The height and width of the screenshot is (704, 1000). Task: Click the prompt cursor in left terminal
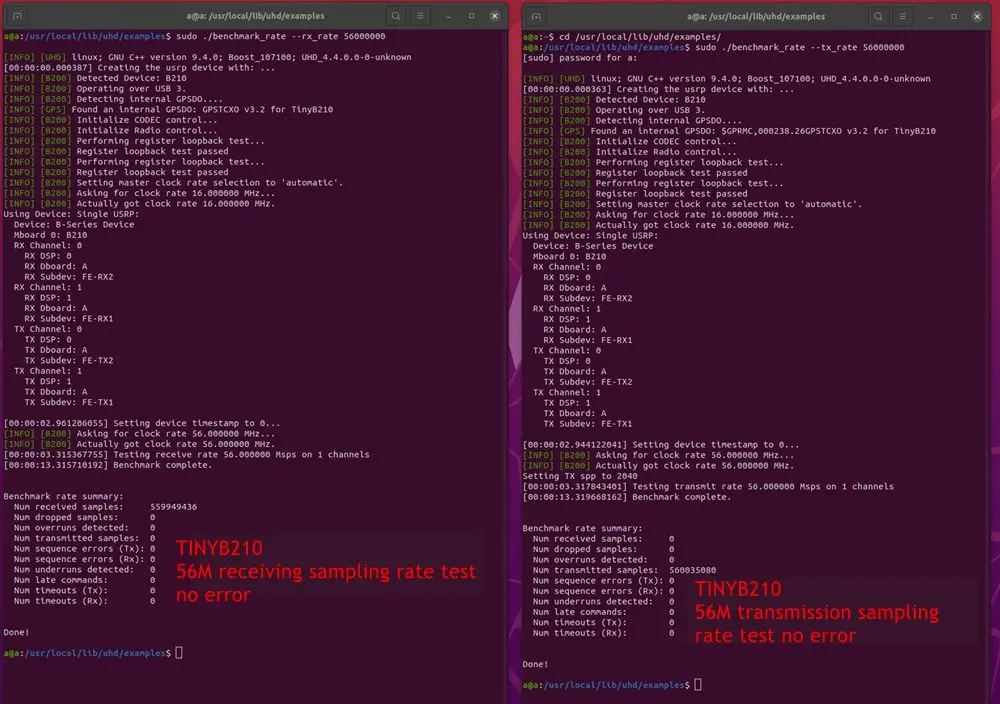coord(179,653)
